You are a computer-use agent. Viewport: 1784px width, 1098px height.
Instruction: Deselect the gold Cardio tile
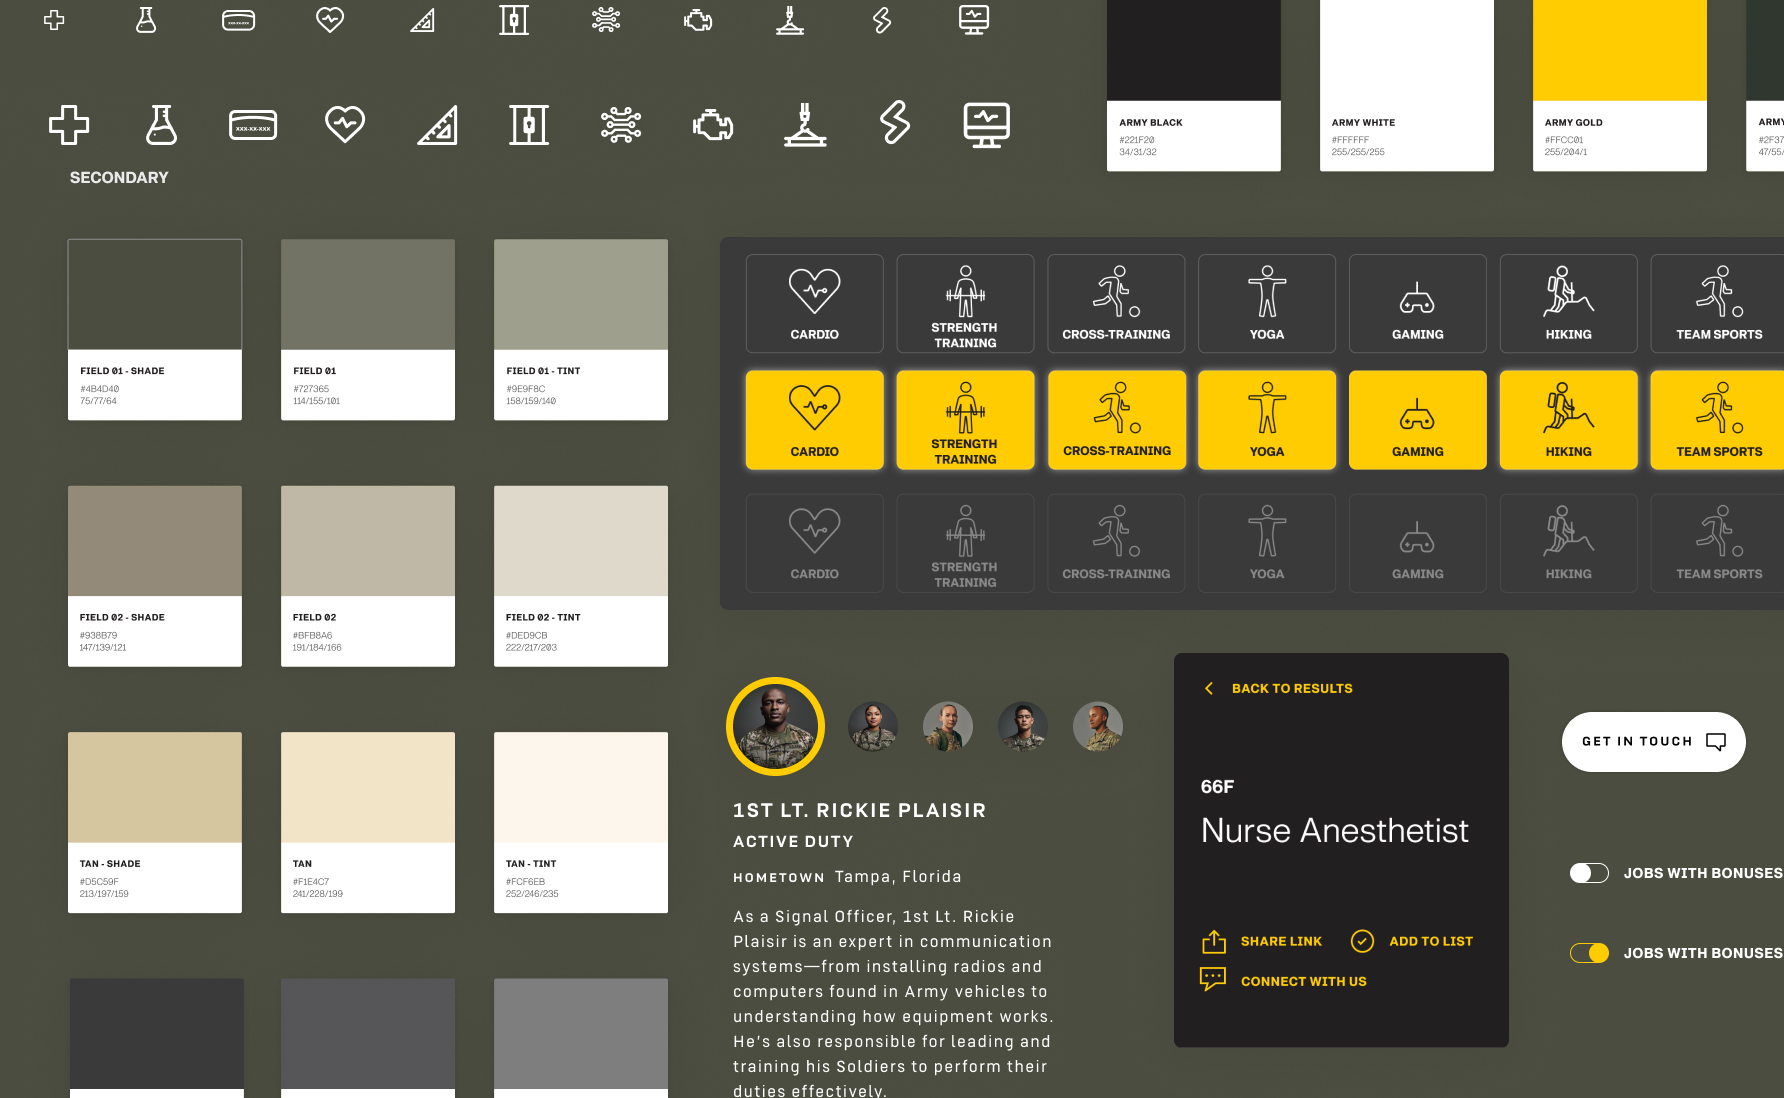(x=815, y=420)
